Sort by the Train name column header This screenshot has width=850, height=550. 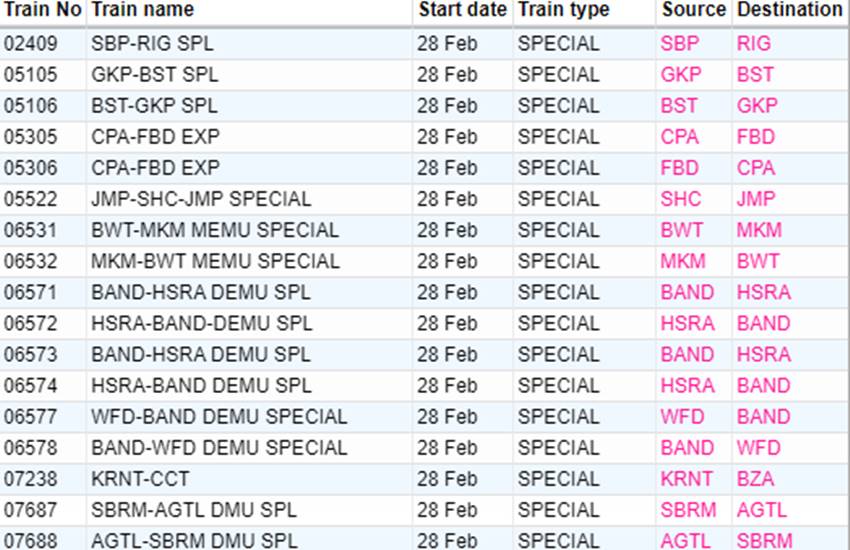(x=143, y=9)
